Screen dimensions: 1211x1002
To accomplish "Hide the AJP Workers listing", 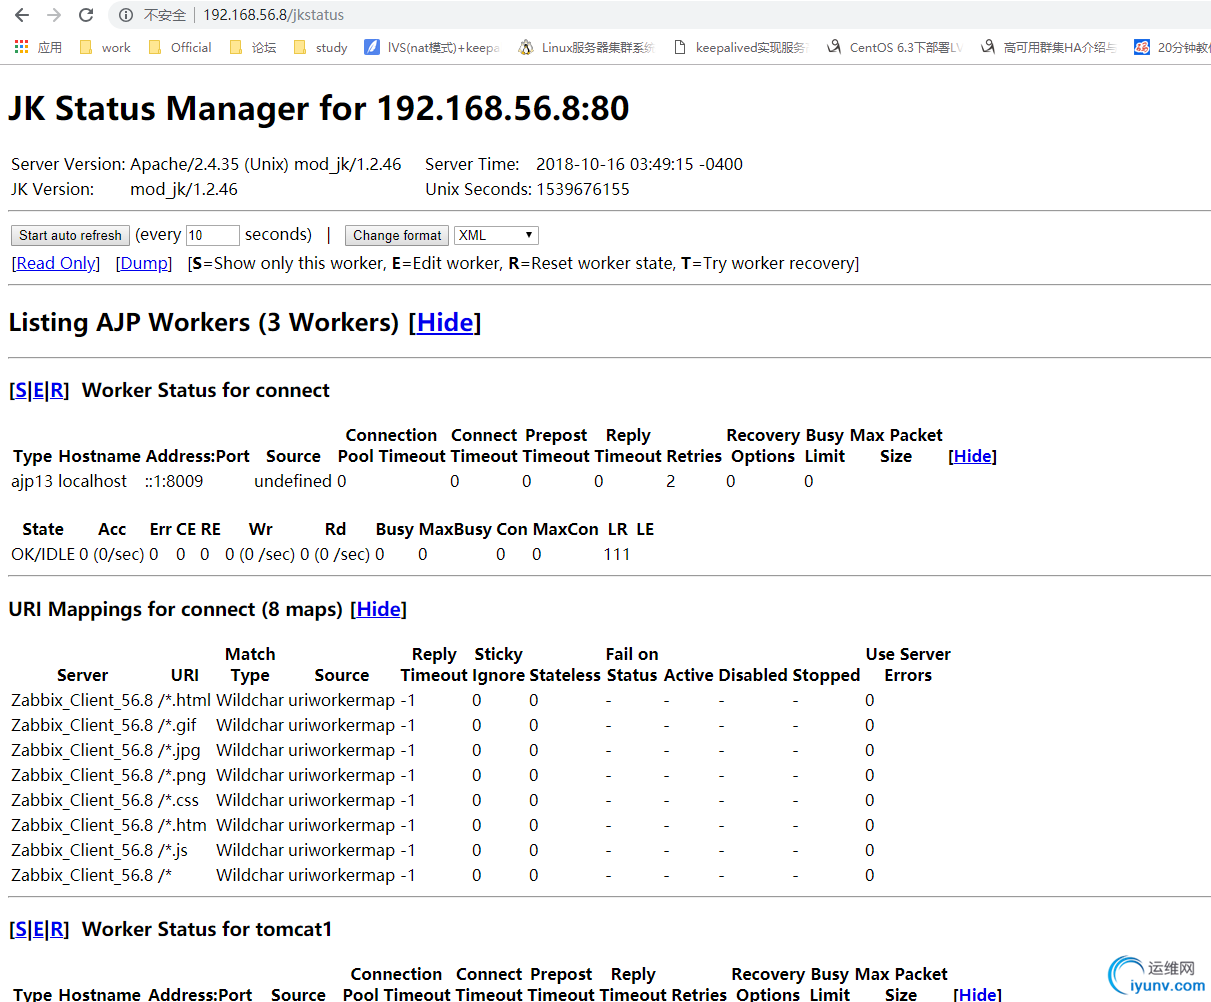I will pyautogui.click(x=445, y=322).
